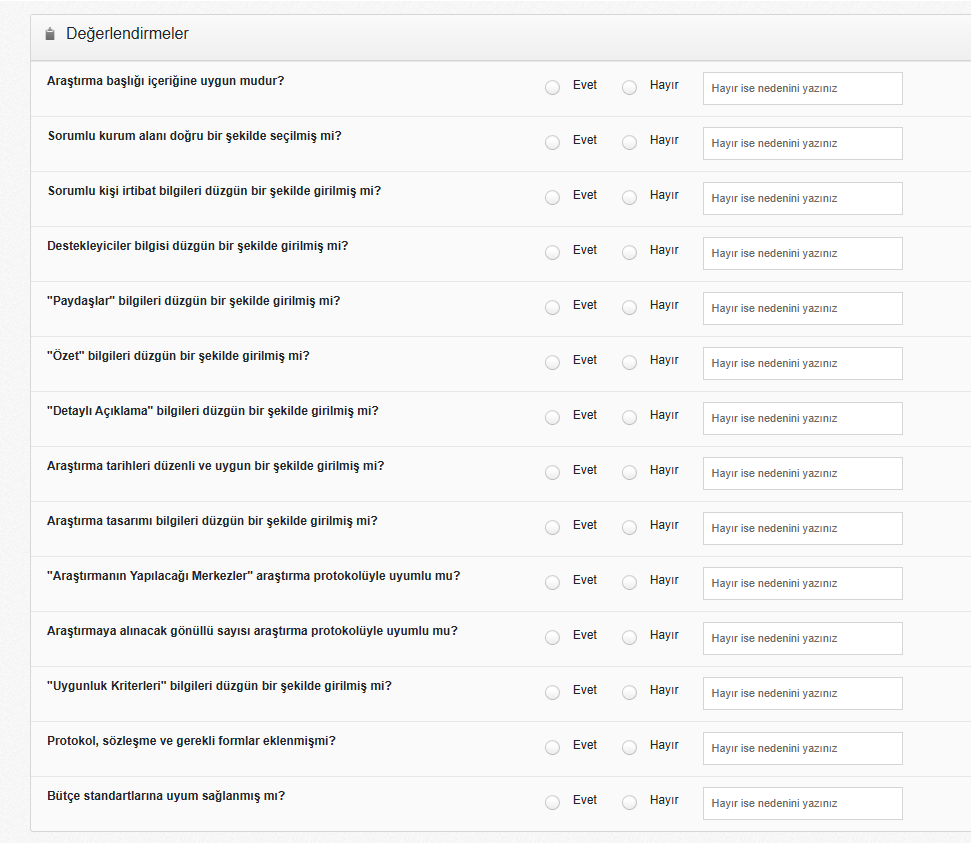Click reason text box for Bütçe standartlarına row

[x=802, y=803]
